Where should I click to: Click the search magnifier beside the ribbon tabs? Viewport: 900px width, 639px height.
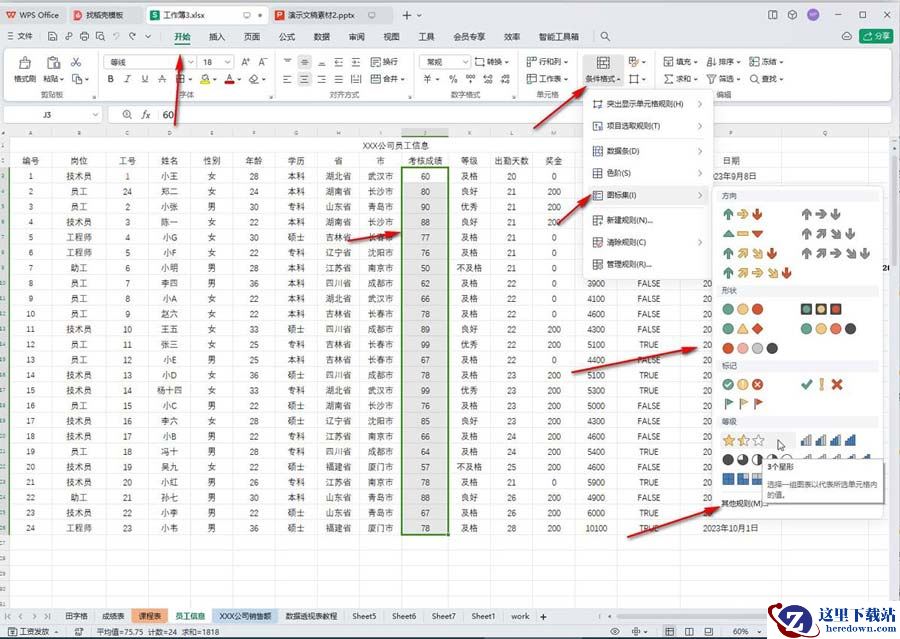coord(605,36)
